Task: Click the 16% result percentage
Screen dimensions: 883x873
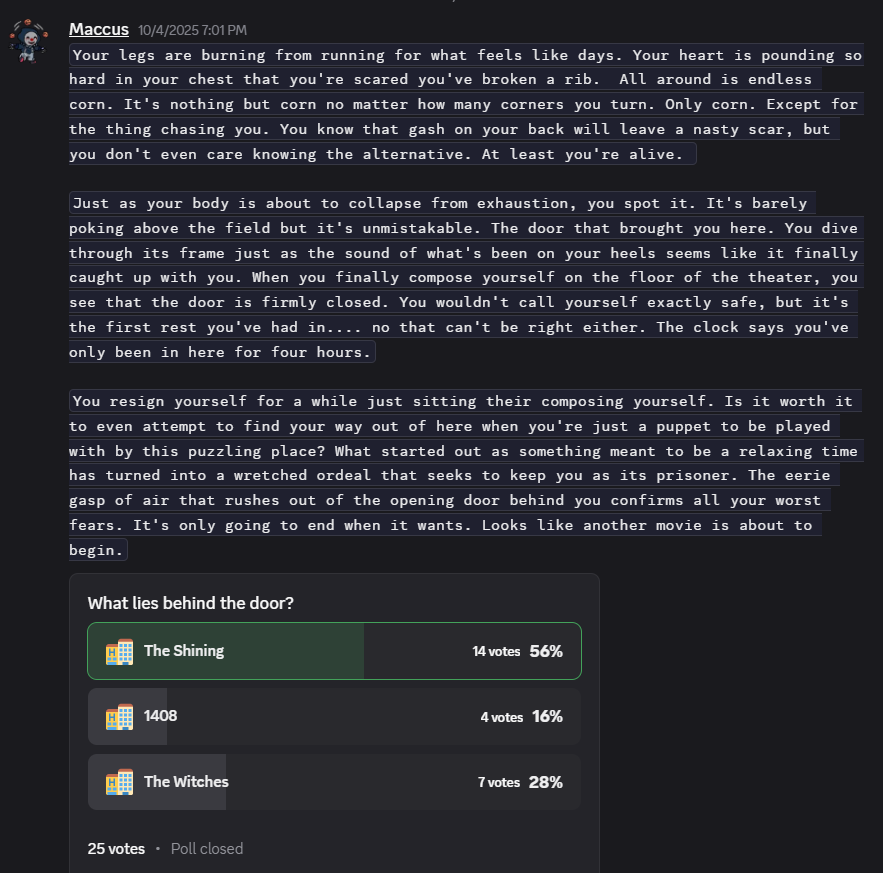Action: coord(547,717)
